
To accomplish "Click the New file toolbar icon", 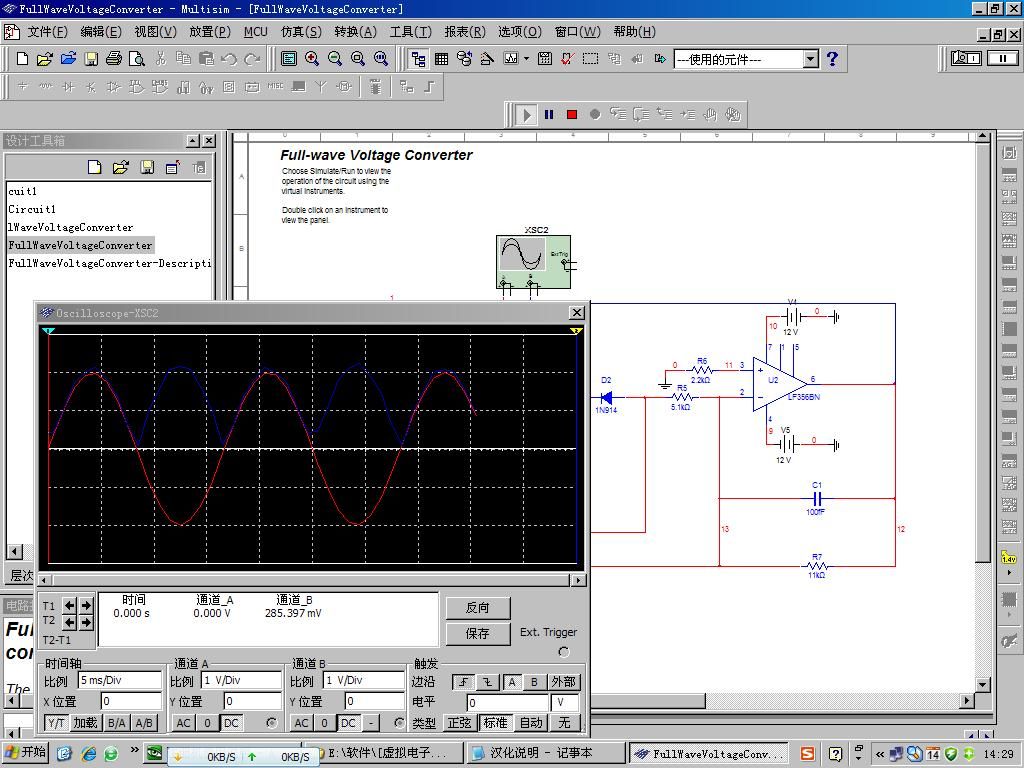I will (22, 59).
